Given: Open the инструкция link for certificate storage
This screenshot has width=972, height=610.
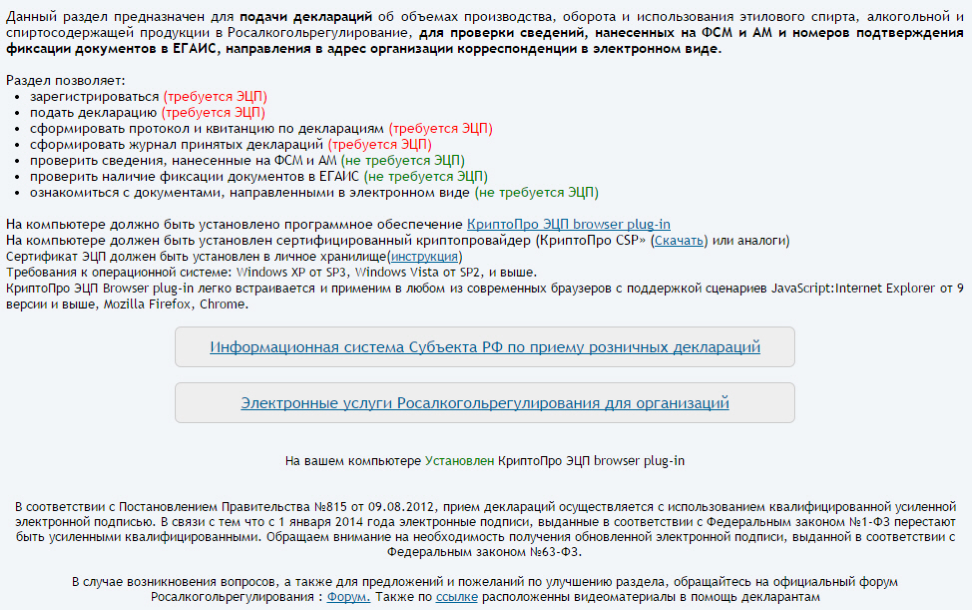Looking at the screenshot, I should point(424,256).
